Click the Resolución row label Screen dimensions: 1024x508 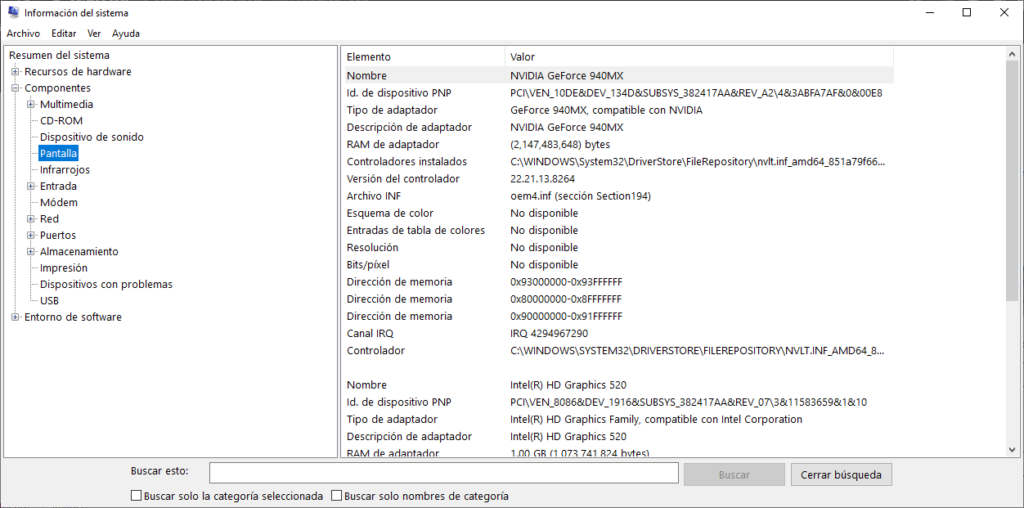point(372,247)
